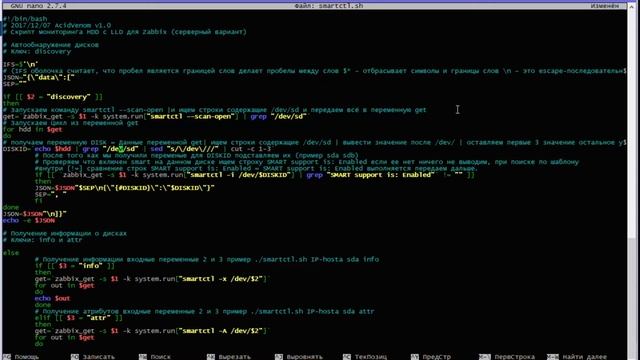Click the line with 'SMART support is: Enabled' grep
The width and height of the screenshot is (640, 360).
[x=255, y=175]
